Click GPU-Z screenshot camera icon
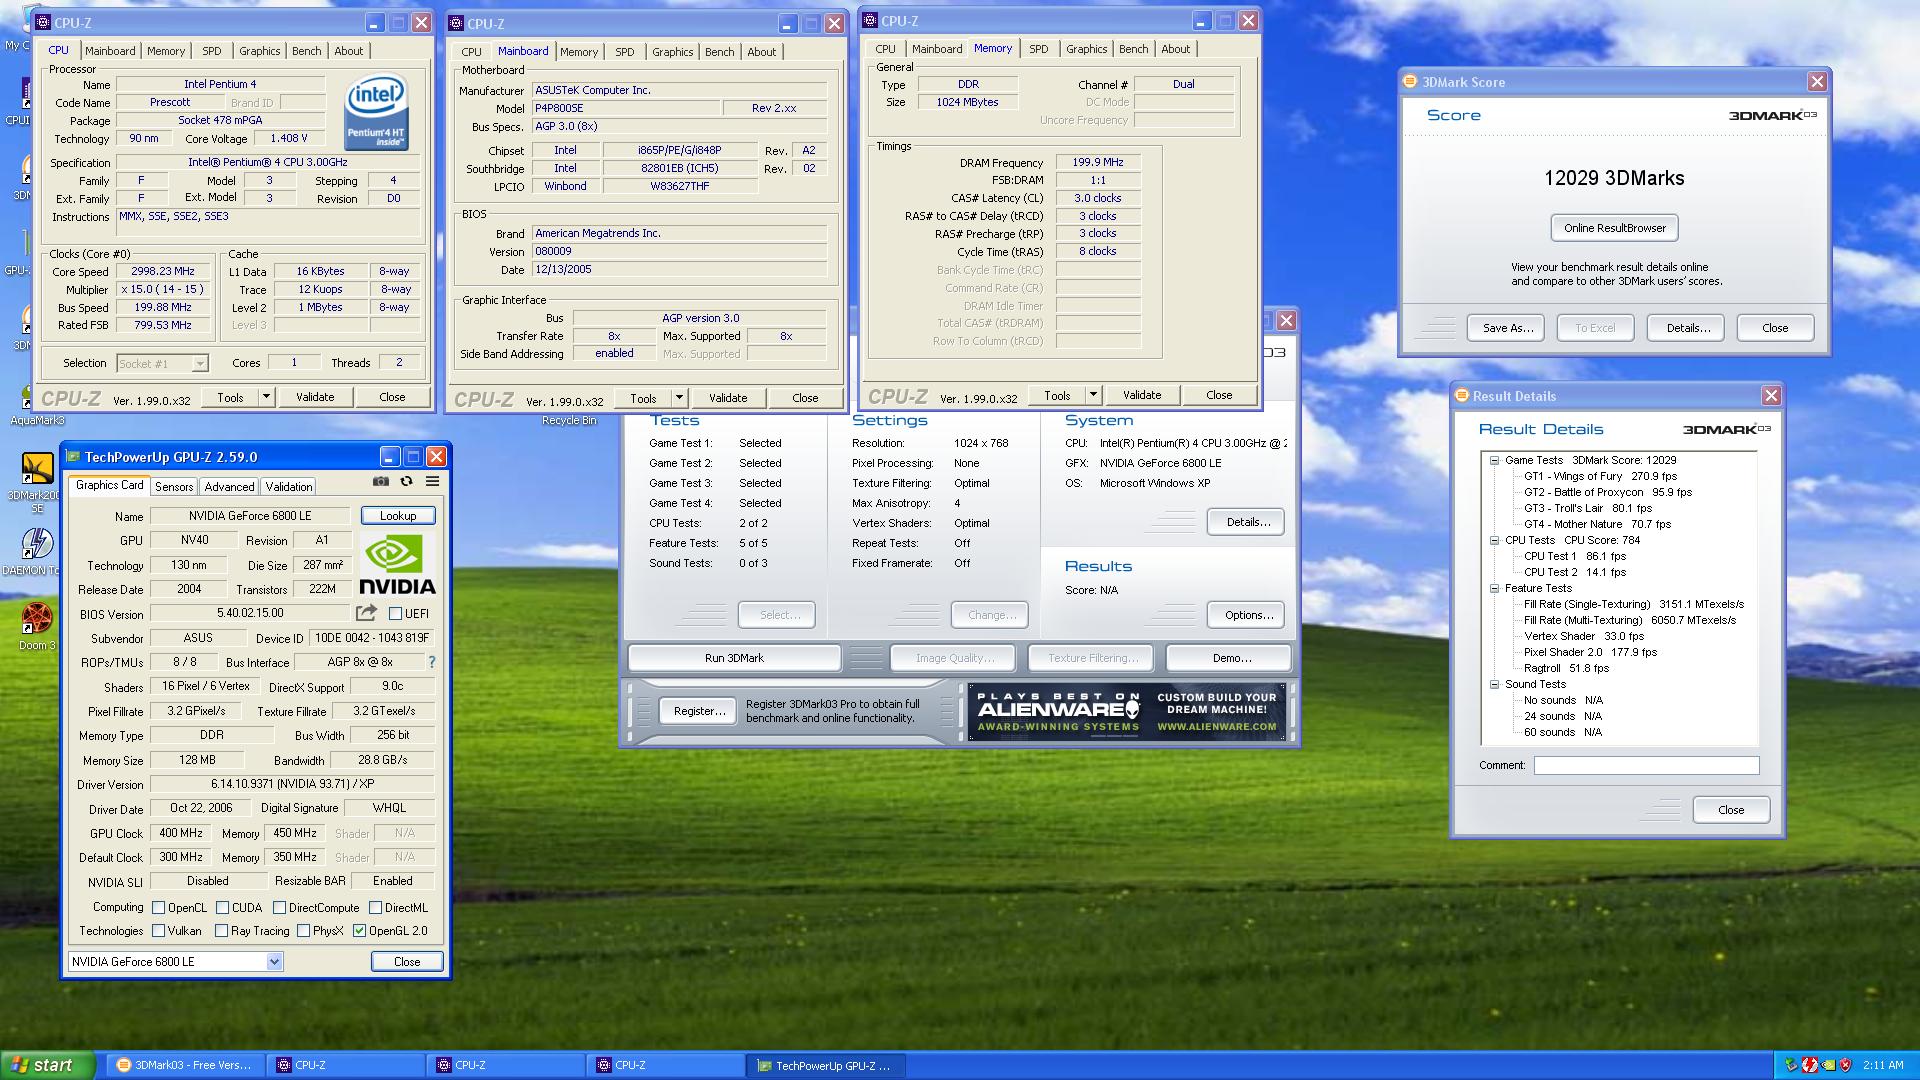This screenshot has height=1080, width=1920. click(381, 481)
